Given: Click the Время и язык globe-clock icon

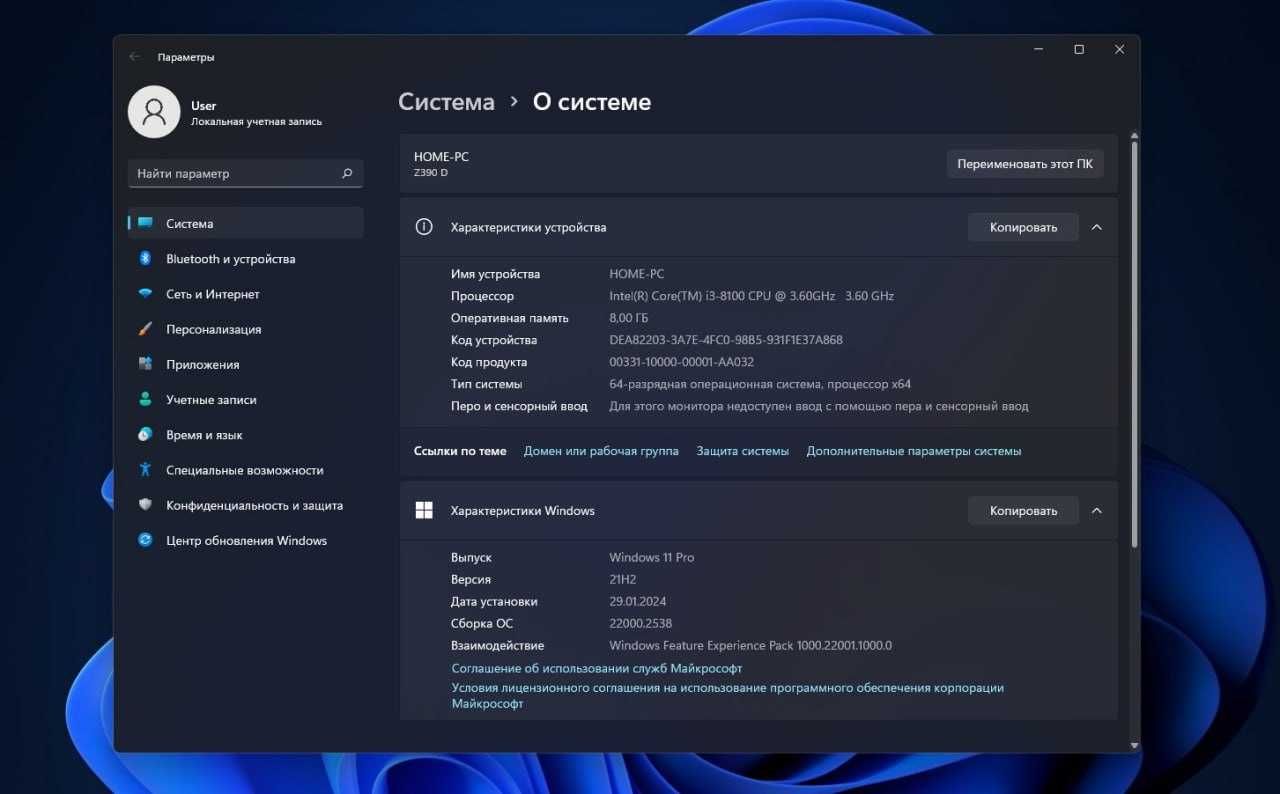Looking at the screenshot, I should 145,435.
